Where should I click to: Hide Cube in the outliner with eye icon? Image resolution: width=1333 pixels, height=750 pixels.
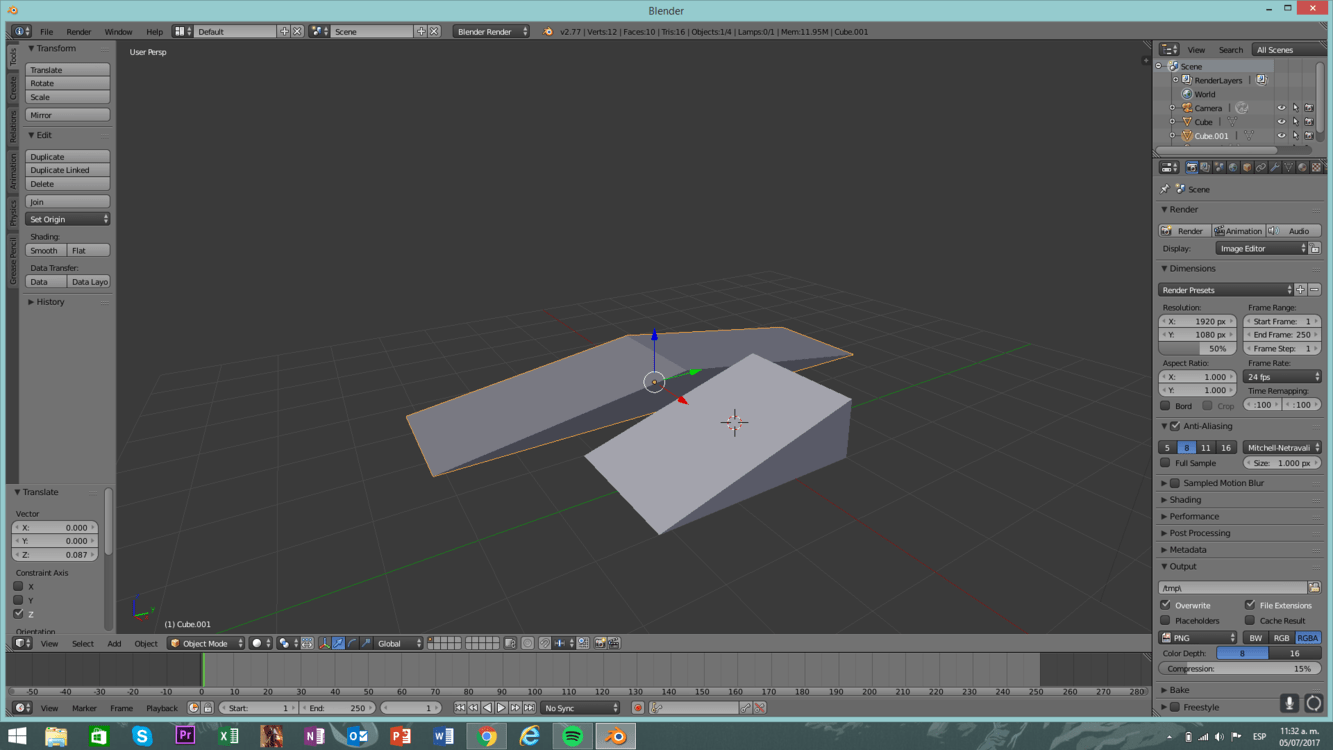click(x=1281, y=122)
